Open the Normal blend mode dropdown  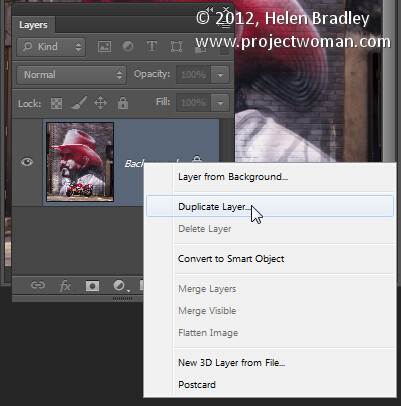(71, 75)
